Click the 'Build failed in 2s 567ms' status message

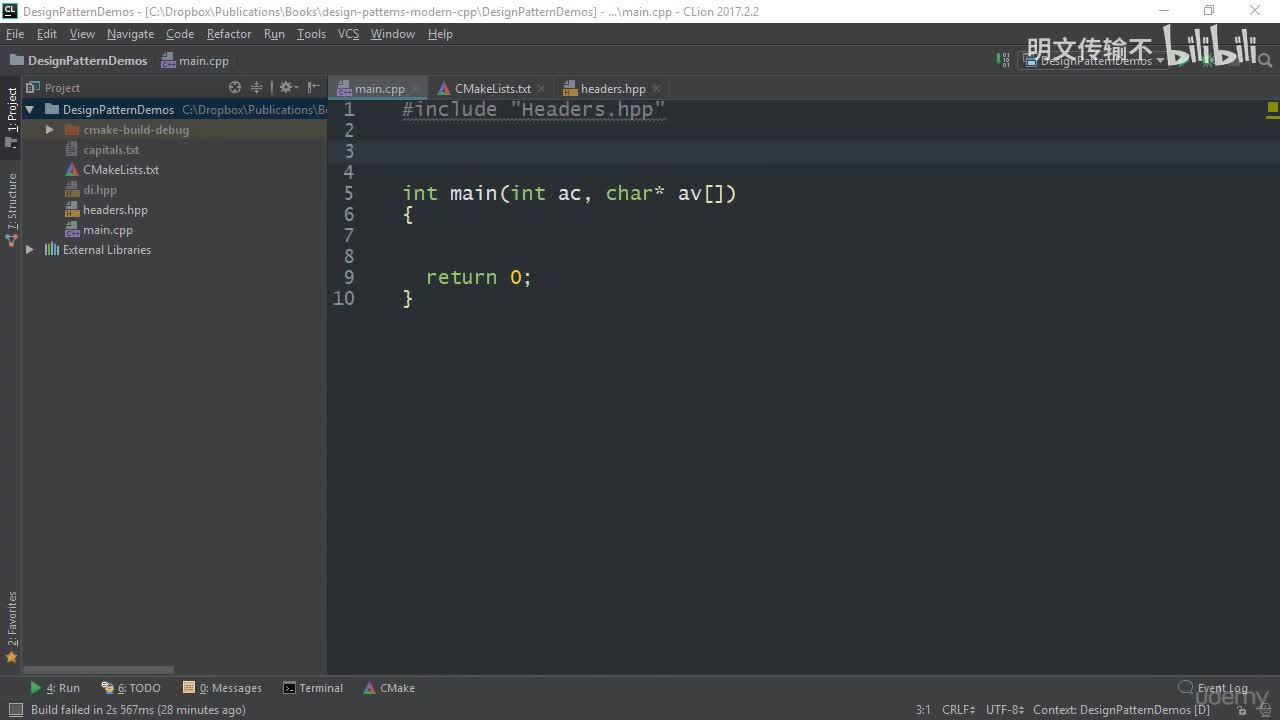[x=138, y=710]
